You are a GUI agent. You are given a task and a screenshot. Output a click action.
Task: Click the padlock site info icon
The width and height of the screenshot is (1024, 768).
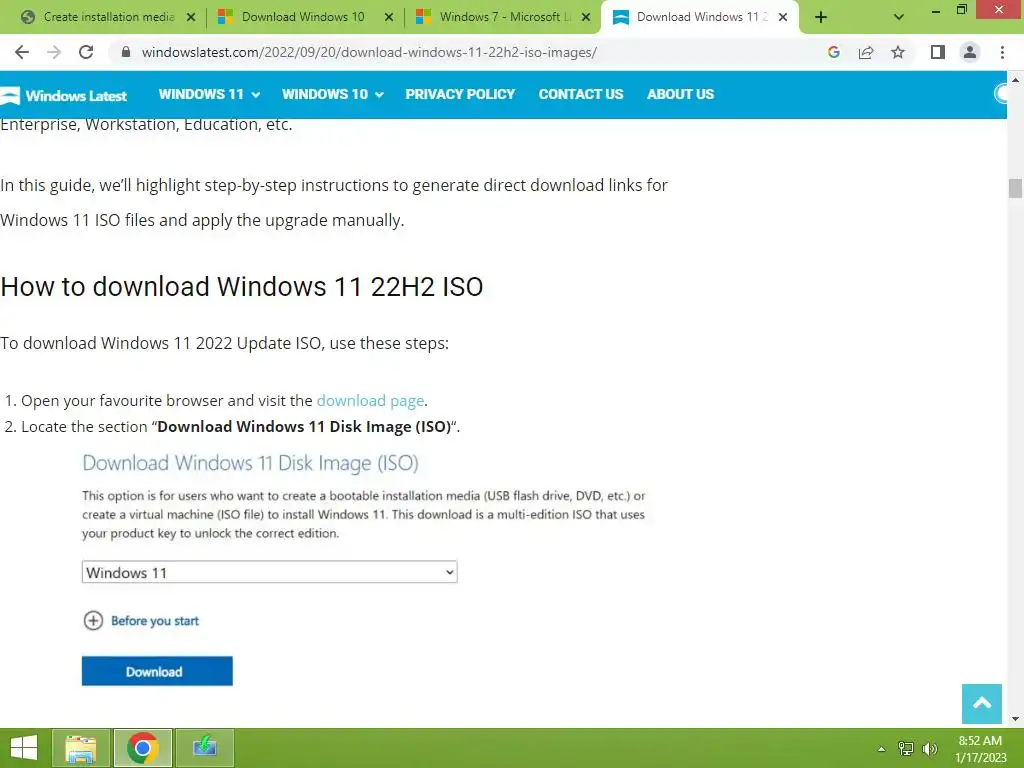126,52
